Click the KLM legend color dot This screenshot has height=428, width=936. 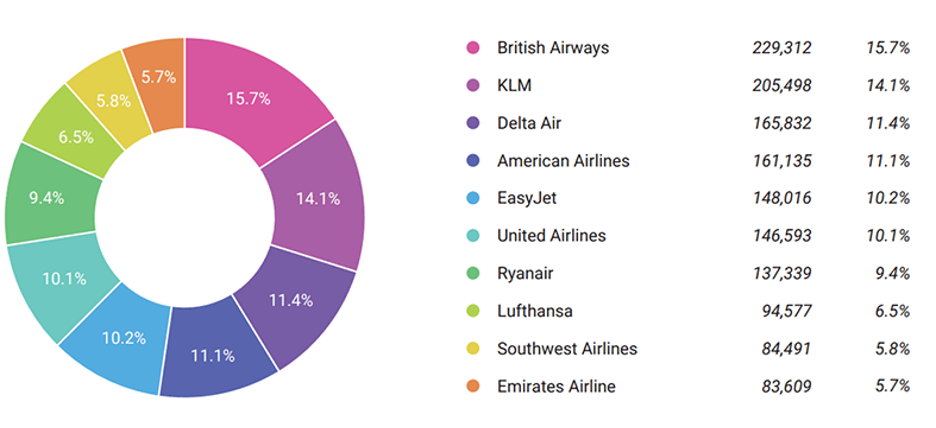(x=473, y=86)
